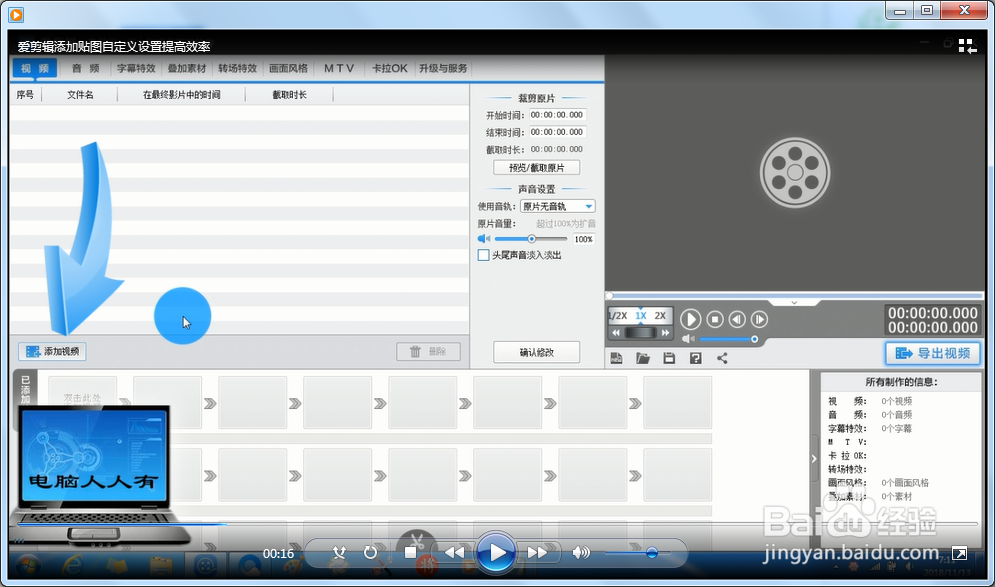The image size is (995, 587).
Task: Open the 画面风格 tab
Action: coord(288,68)
